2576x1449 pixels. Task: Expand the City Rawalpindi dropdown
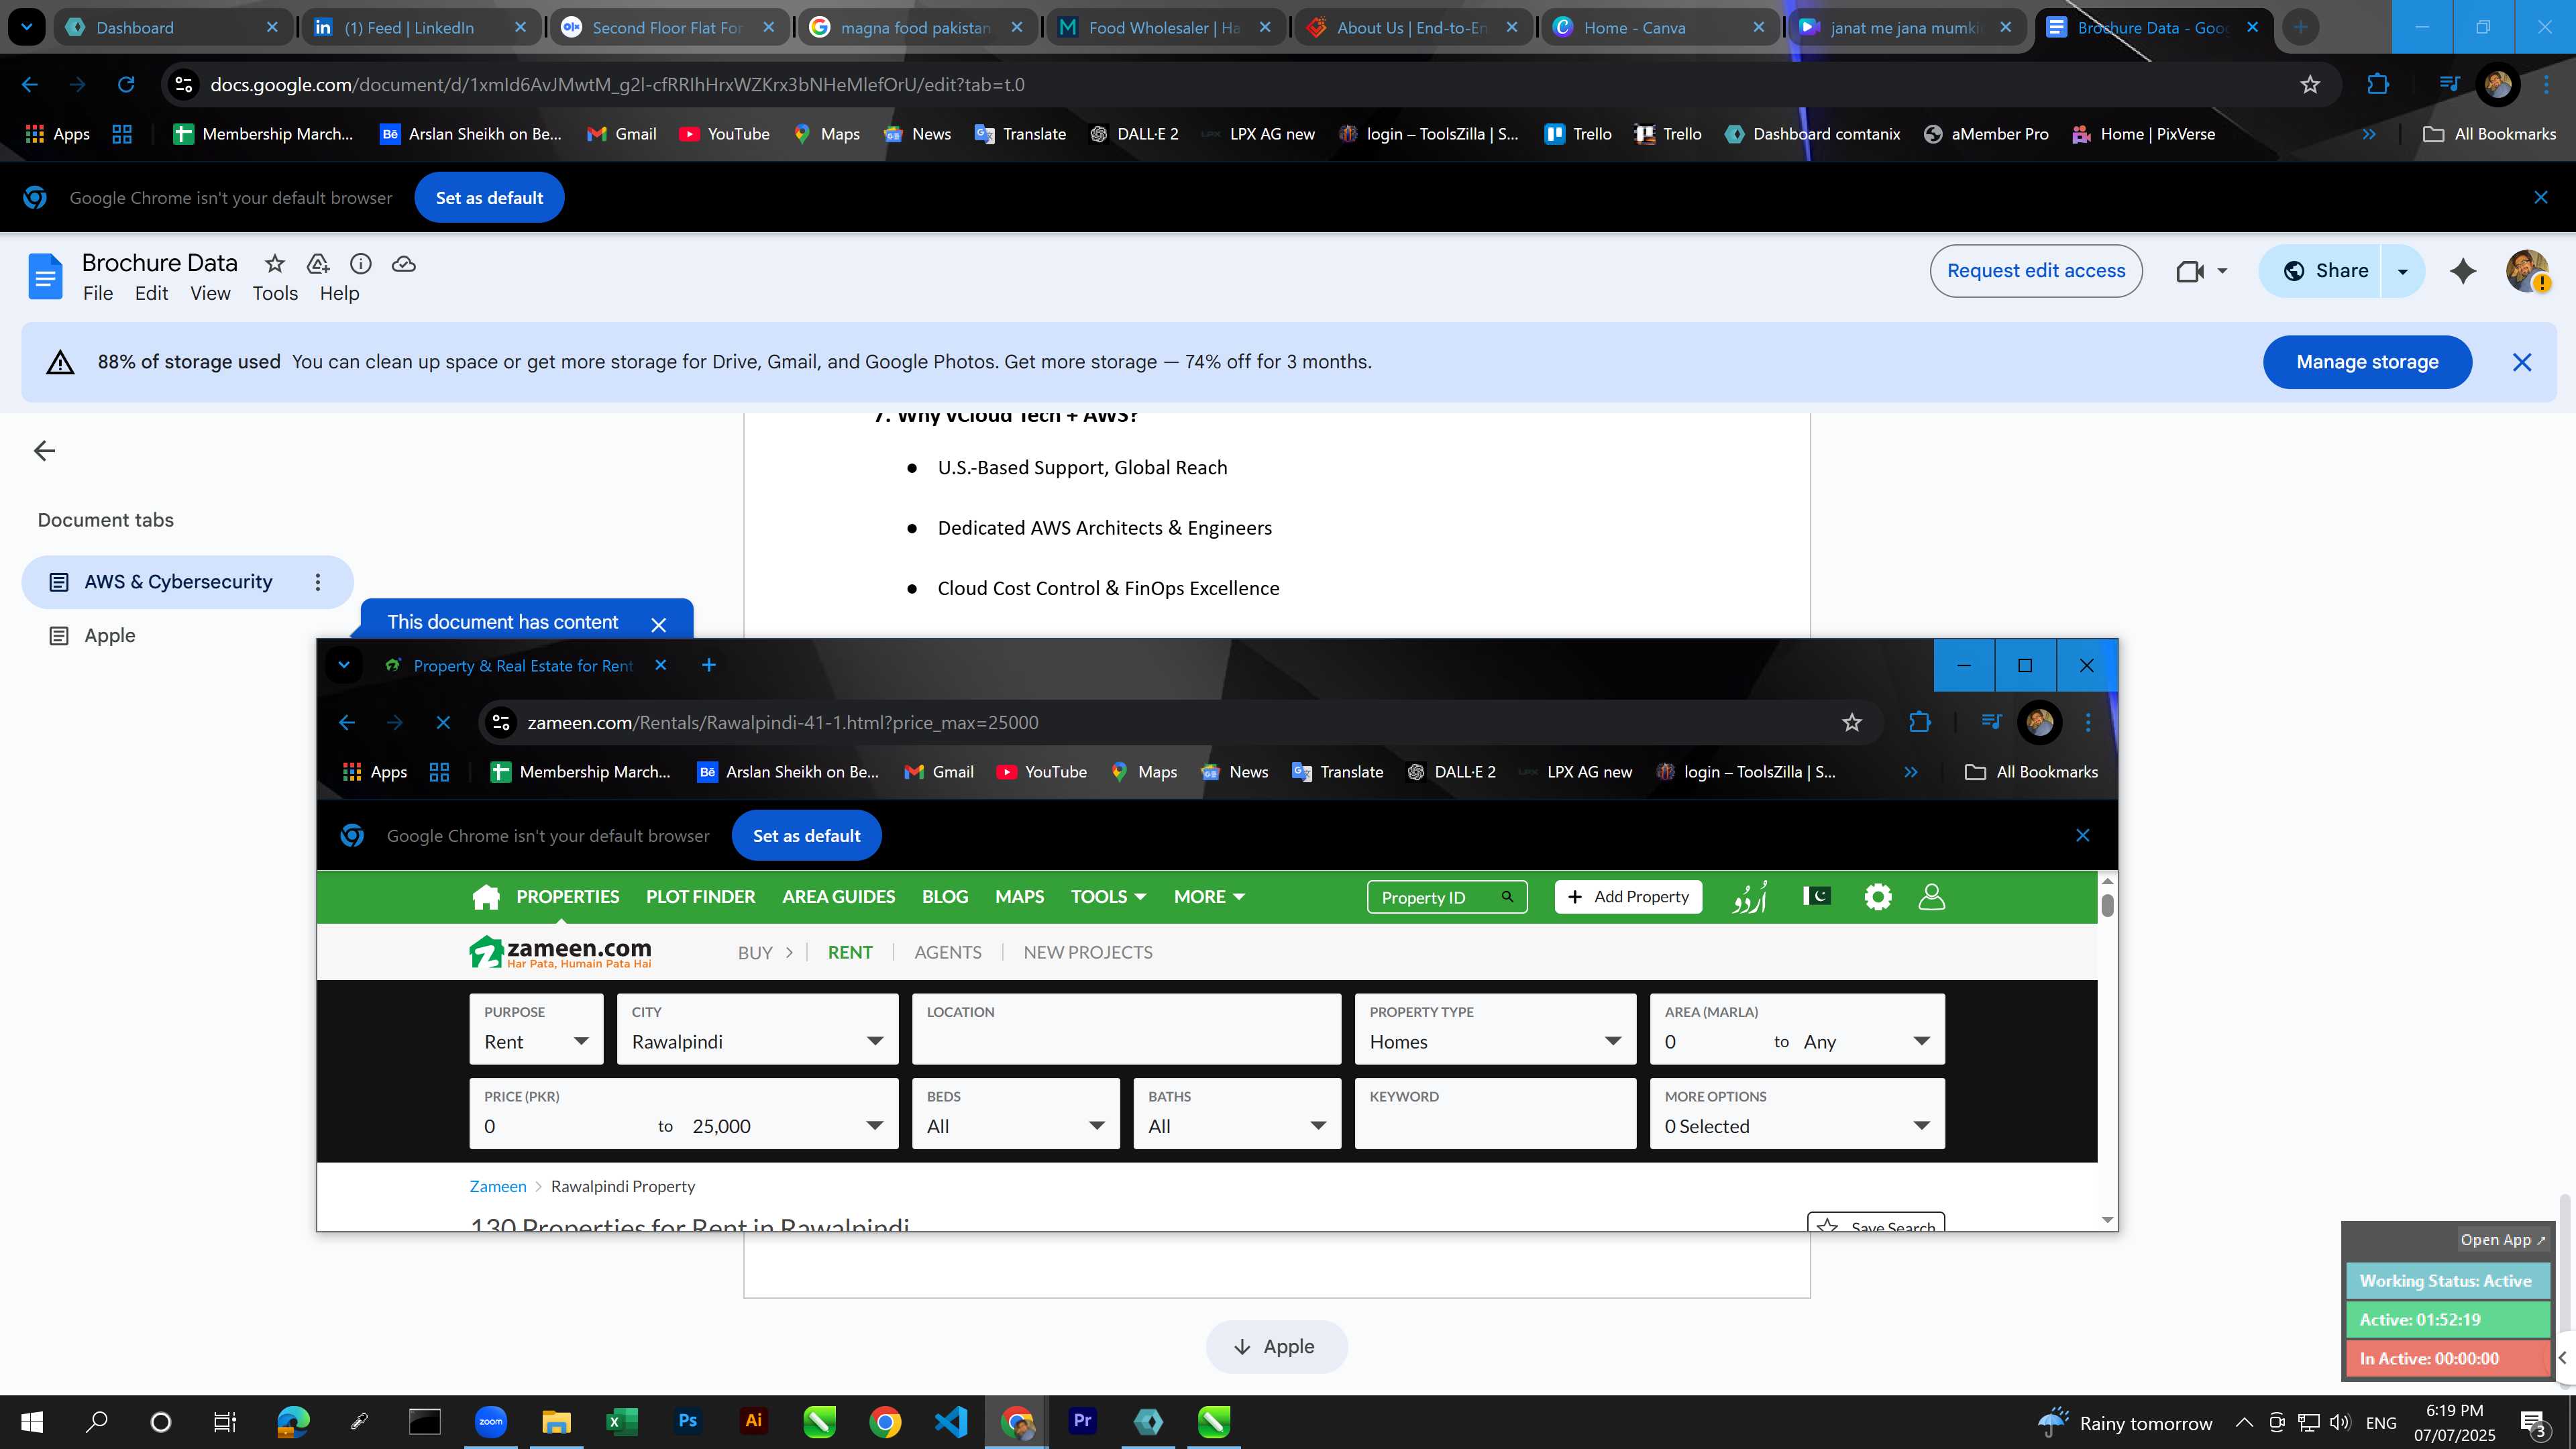click(757, 1029)
